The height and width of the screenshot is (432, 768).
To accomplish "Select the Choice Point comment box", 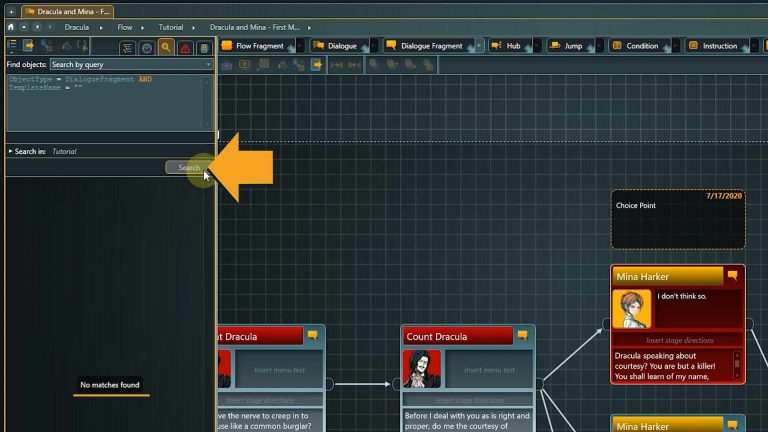I will 678,219.
